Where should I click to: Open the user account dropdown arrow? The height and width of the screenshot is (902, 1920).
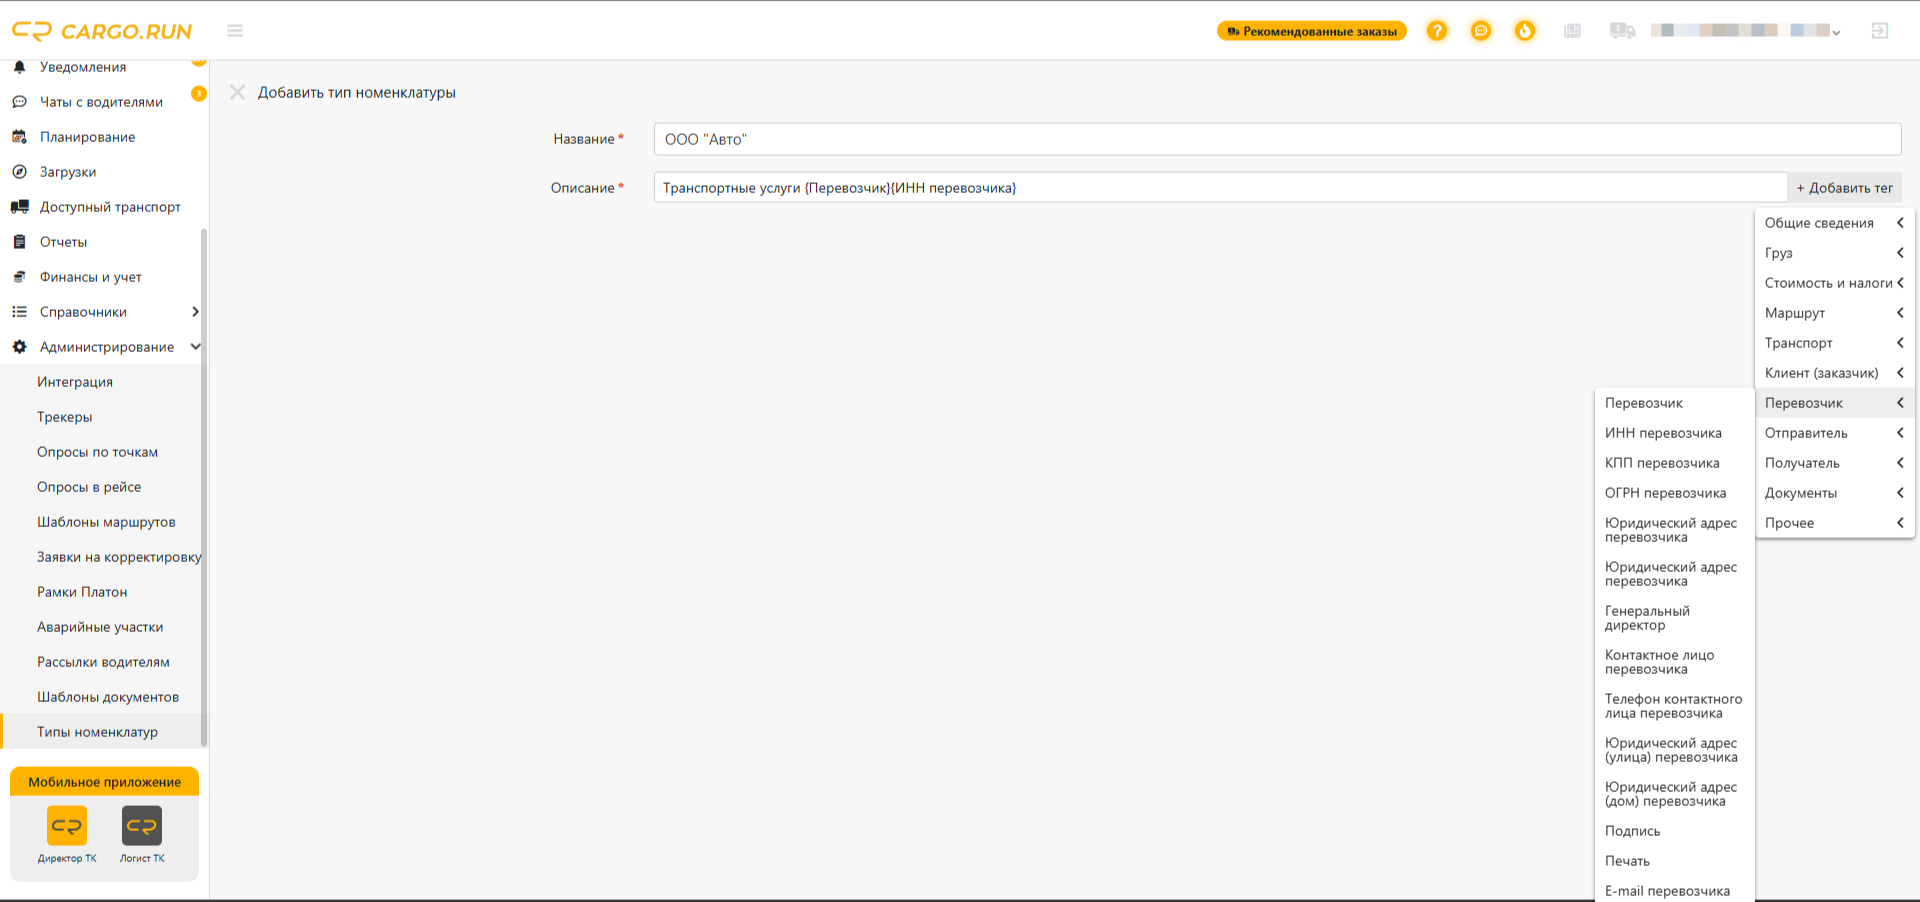(x=1836, y=32)
